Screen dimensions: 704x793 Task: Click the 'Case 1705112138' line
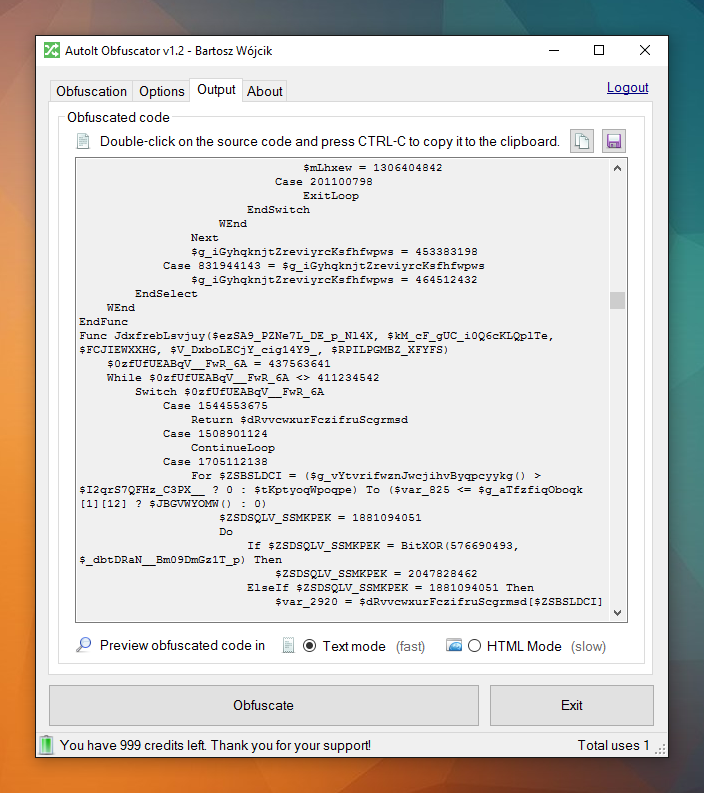click(215, 462)
